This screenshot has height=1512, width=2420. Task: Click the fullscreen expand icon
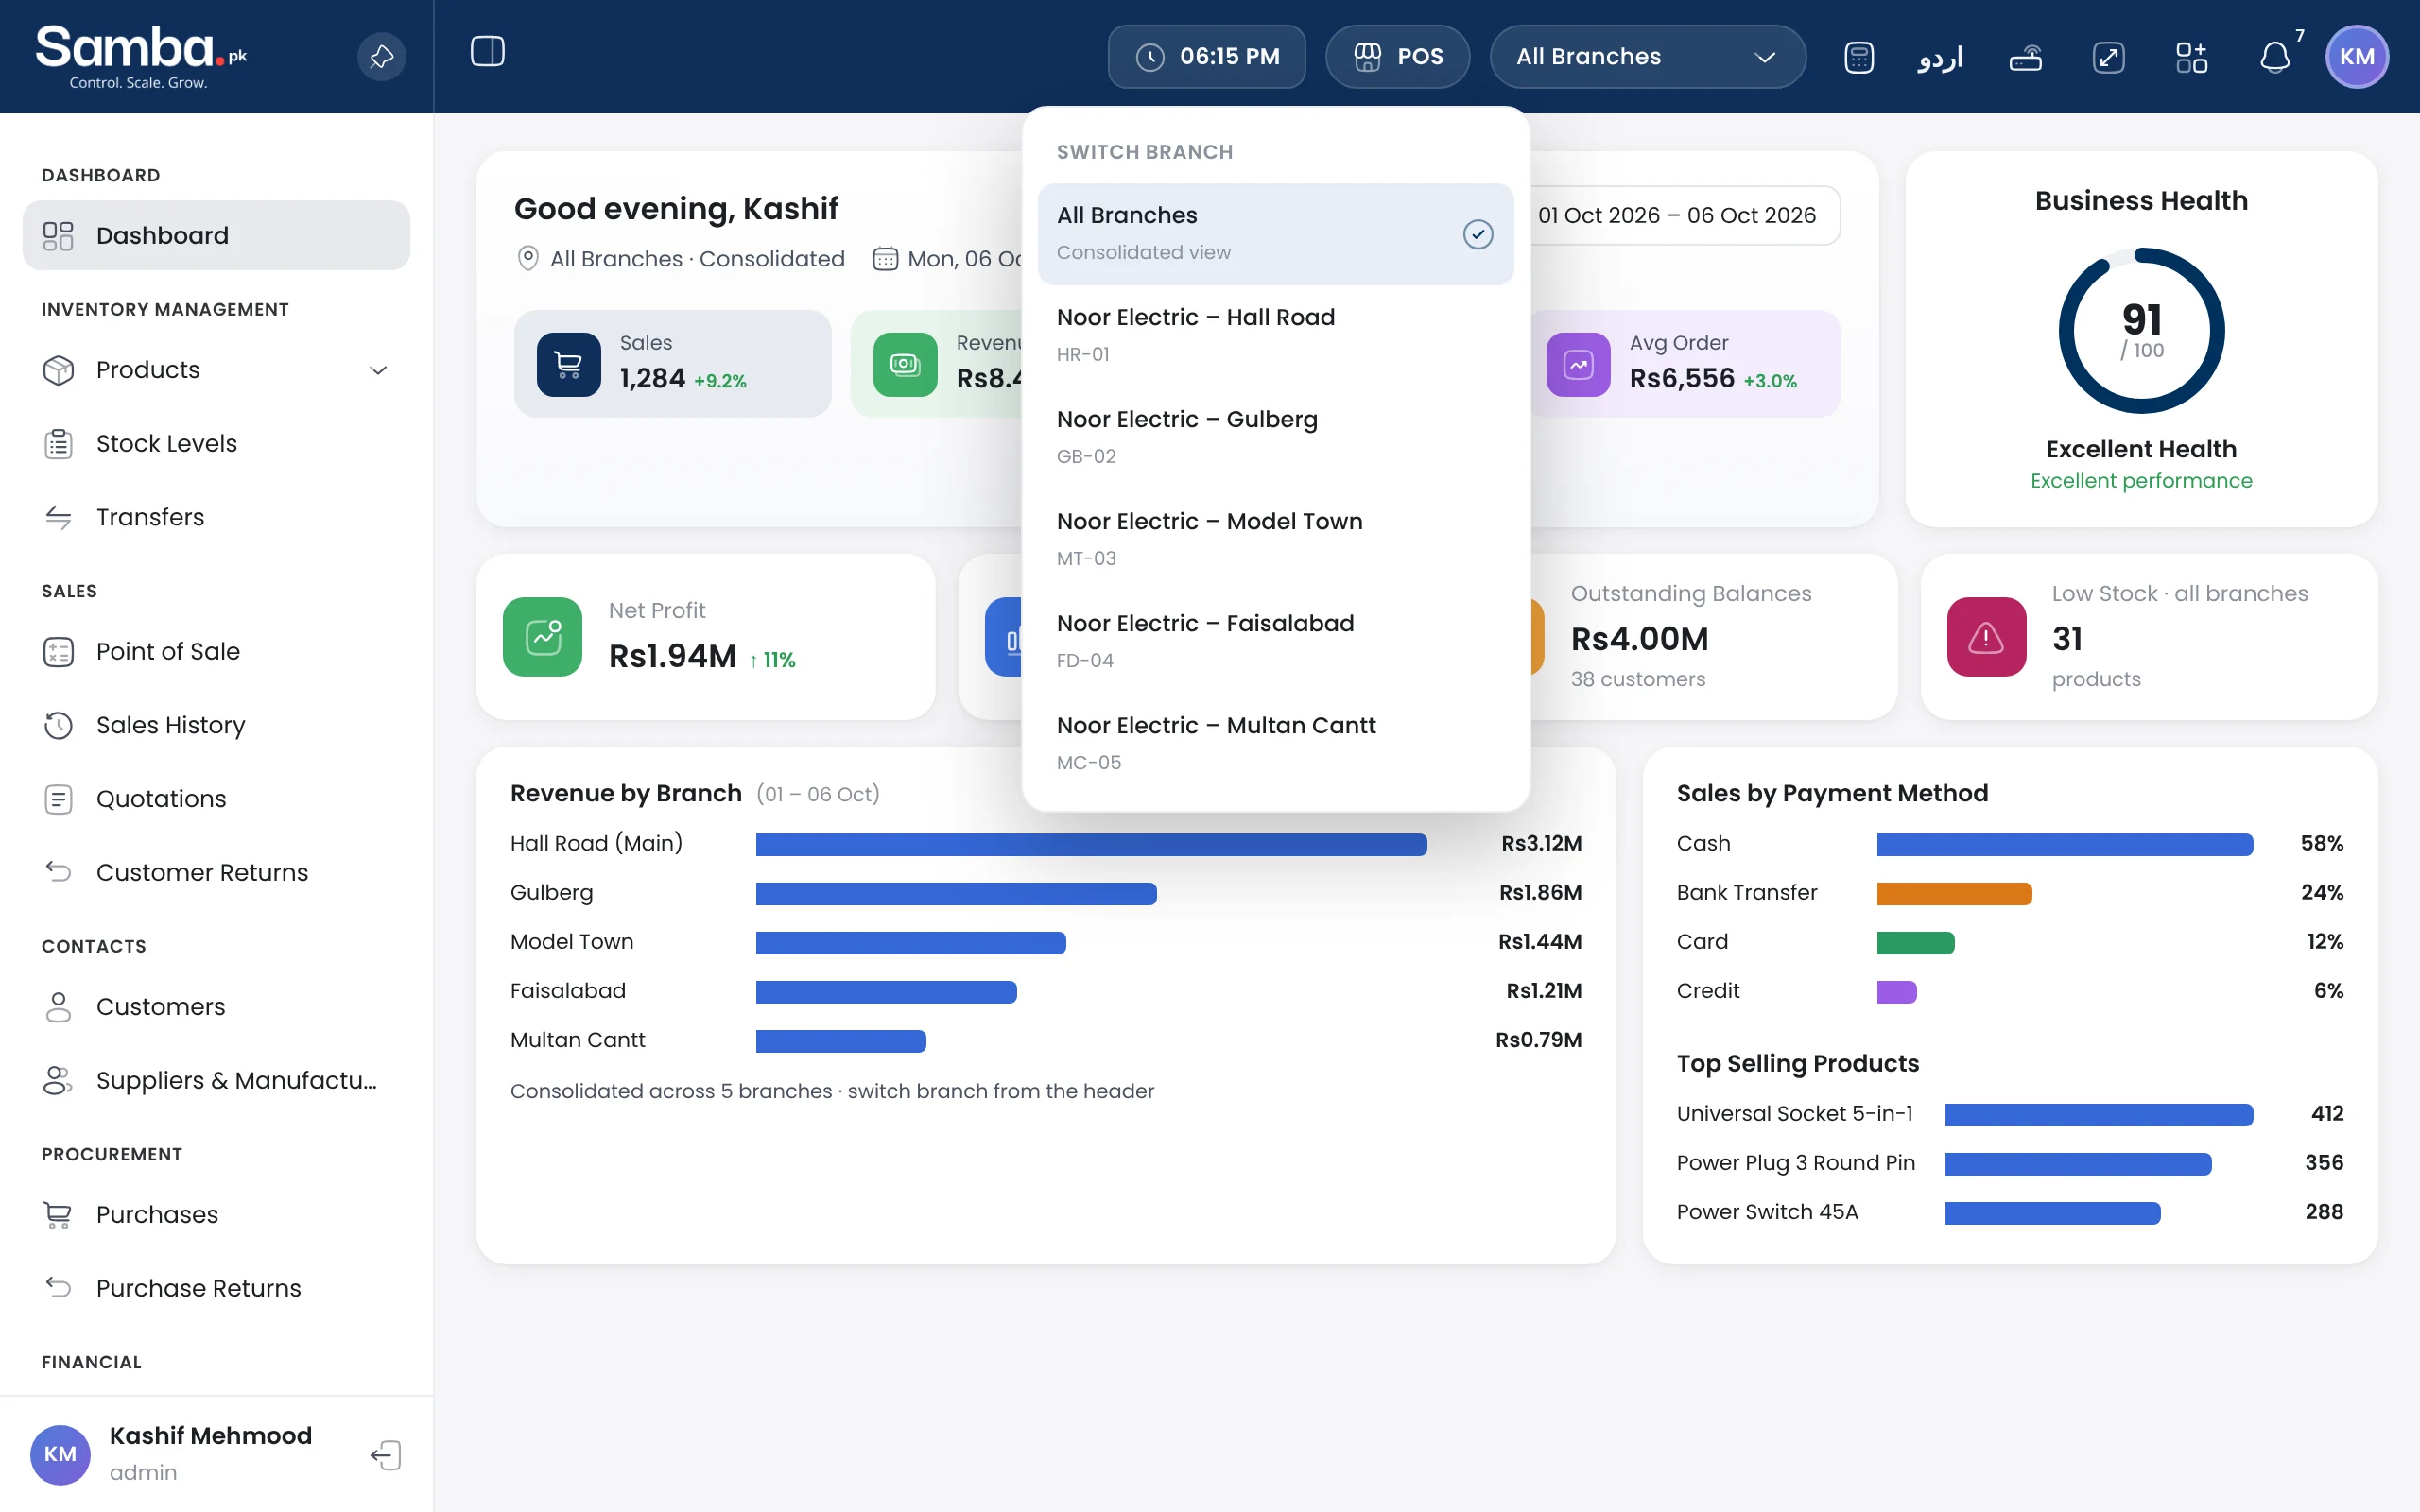point(2108,57)
